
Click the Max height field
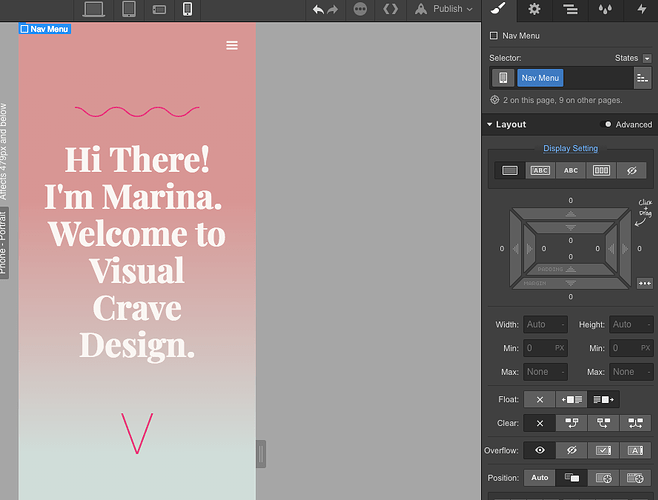pyautogui.click(x=631, y=372)
